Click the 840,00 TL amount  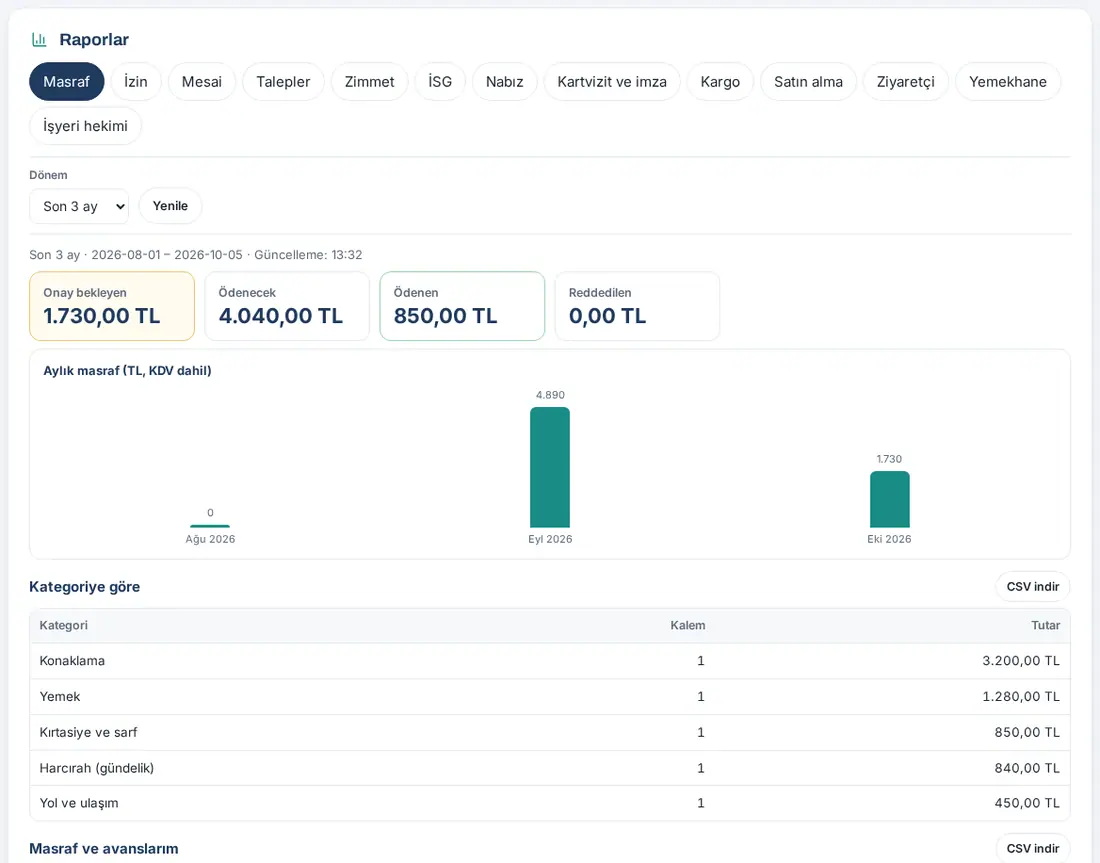click(x=1027, y=768)
